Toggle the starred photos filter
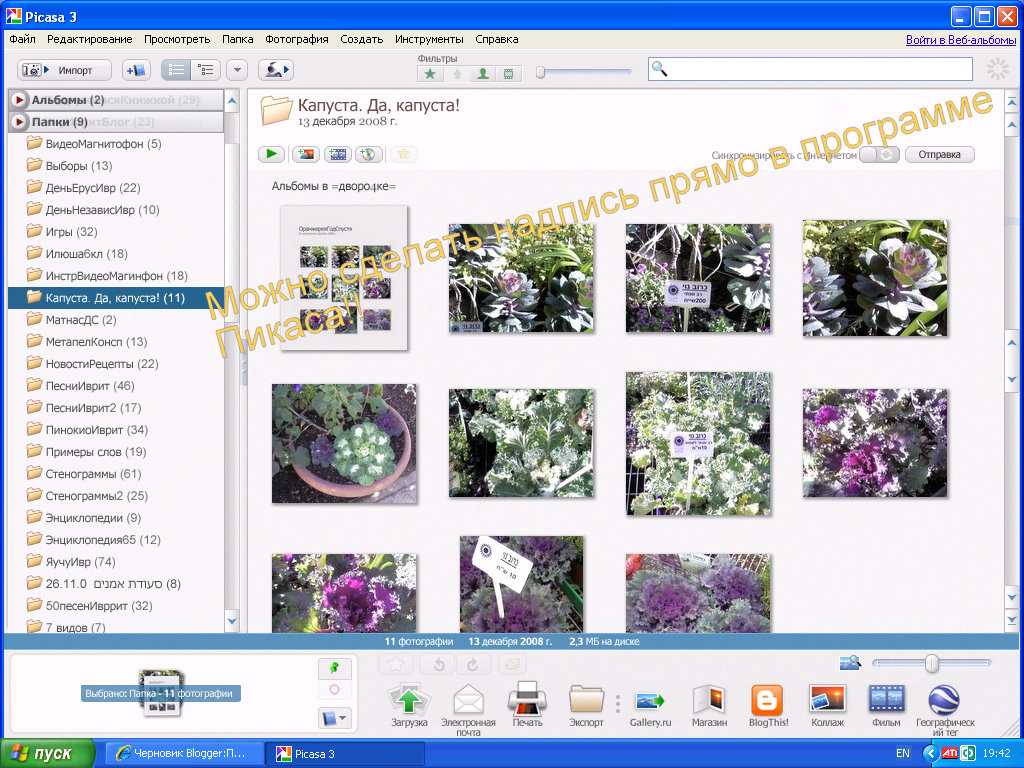The image size is (1024, 768). (430, 73)
